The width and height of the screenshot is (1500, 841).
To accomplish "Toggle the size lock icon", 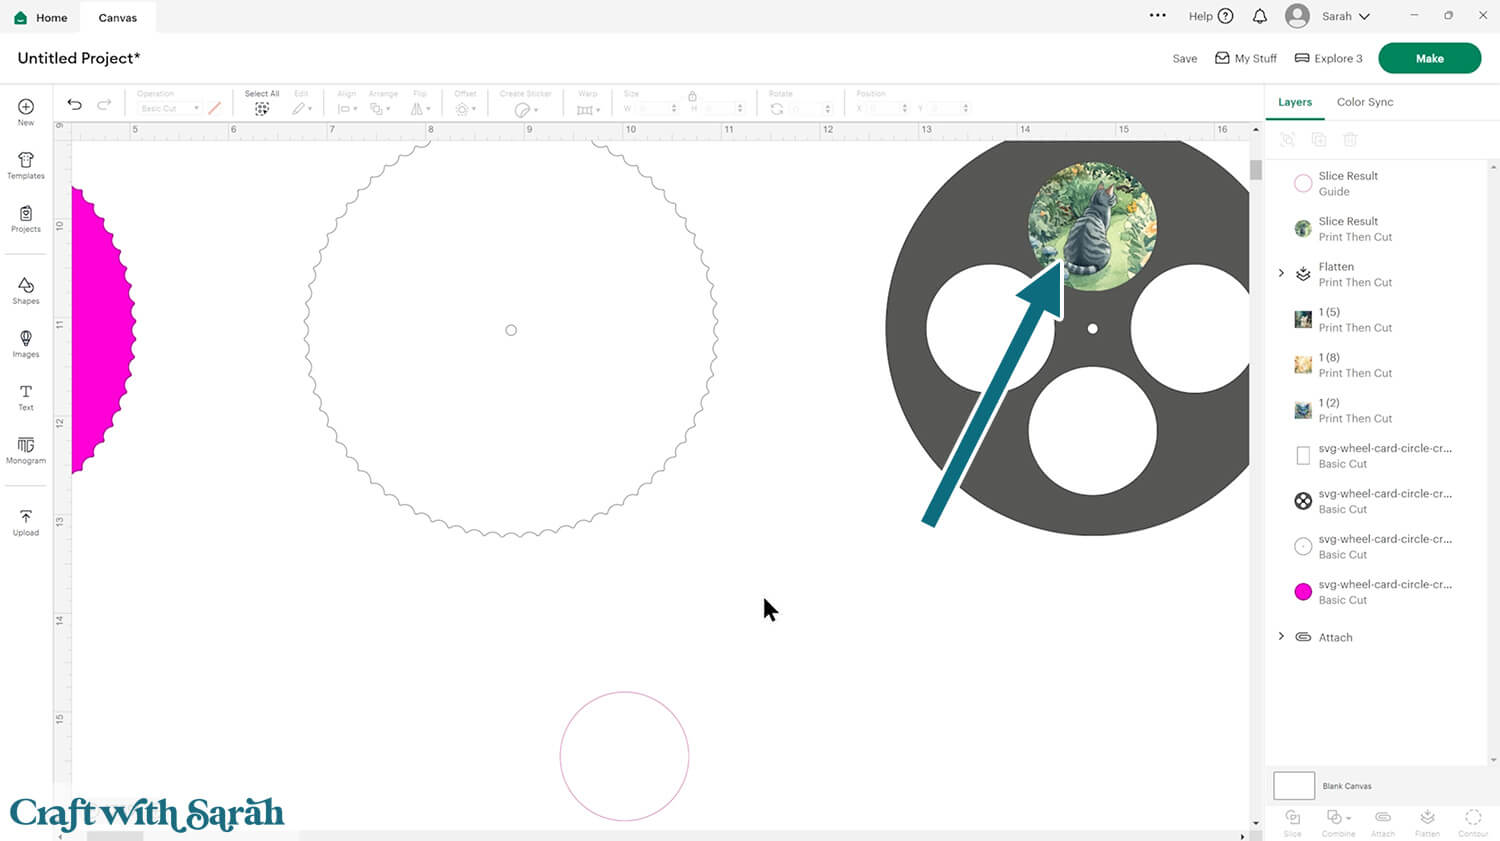I will [692, 95].
